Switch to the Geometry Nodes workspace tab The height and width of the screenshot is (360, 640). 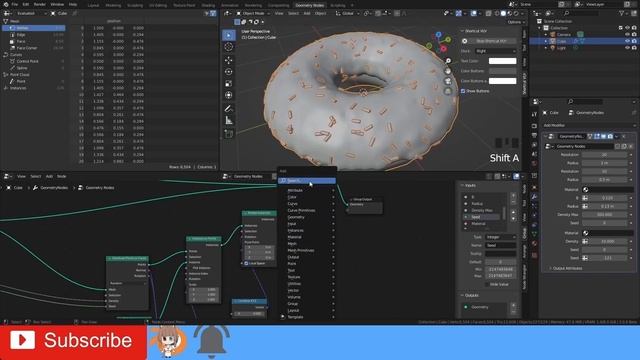[309, 5]
